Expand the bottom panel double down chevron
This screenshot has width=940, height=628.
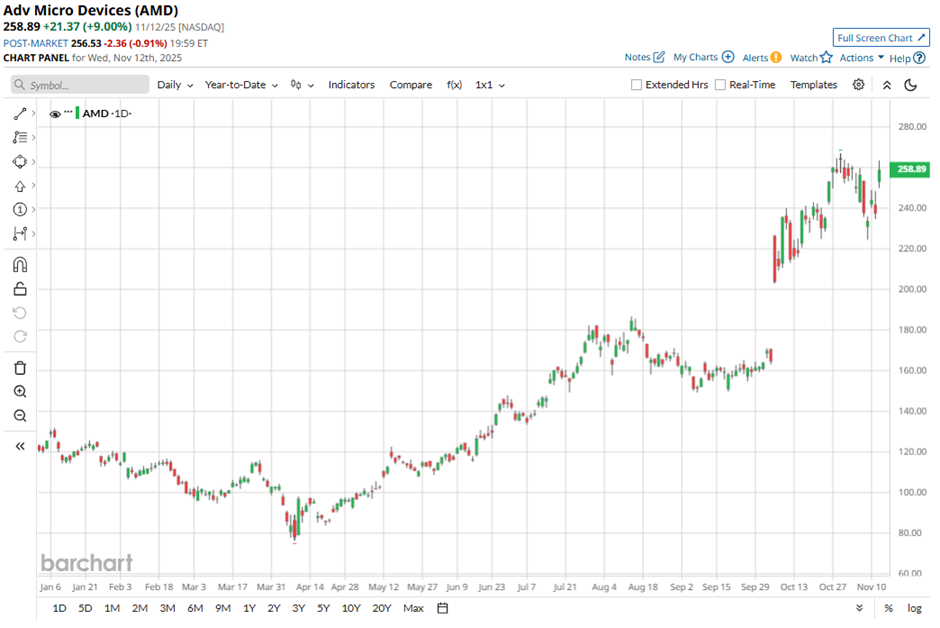pos(859,608)
